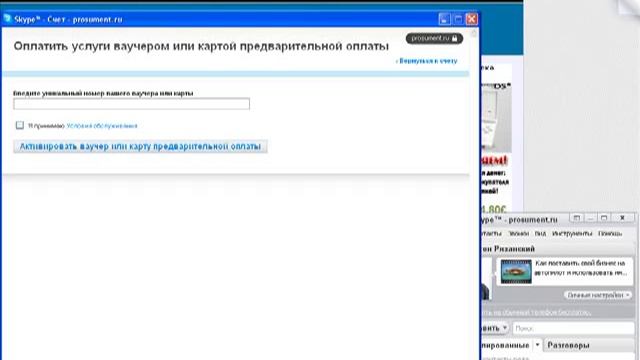Image resolution: width=640 pixels, height=360 pixels.
Task: Open the «Помощь» menu in Skype
Action: (x=610, y=233)
